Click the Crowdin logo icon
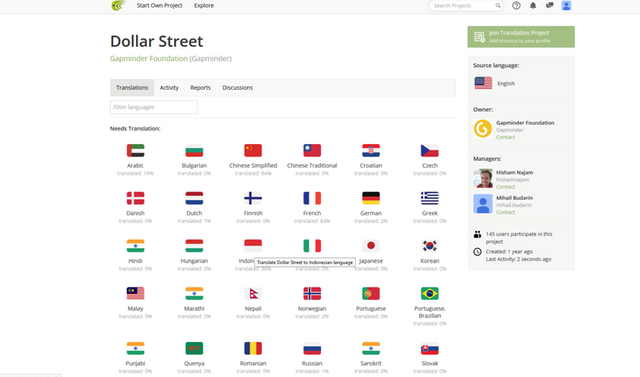640x377 pixels. pyautogui.click(x=118, y=5)
